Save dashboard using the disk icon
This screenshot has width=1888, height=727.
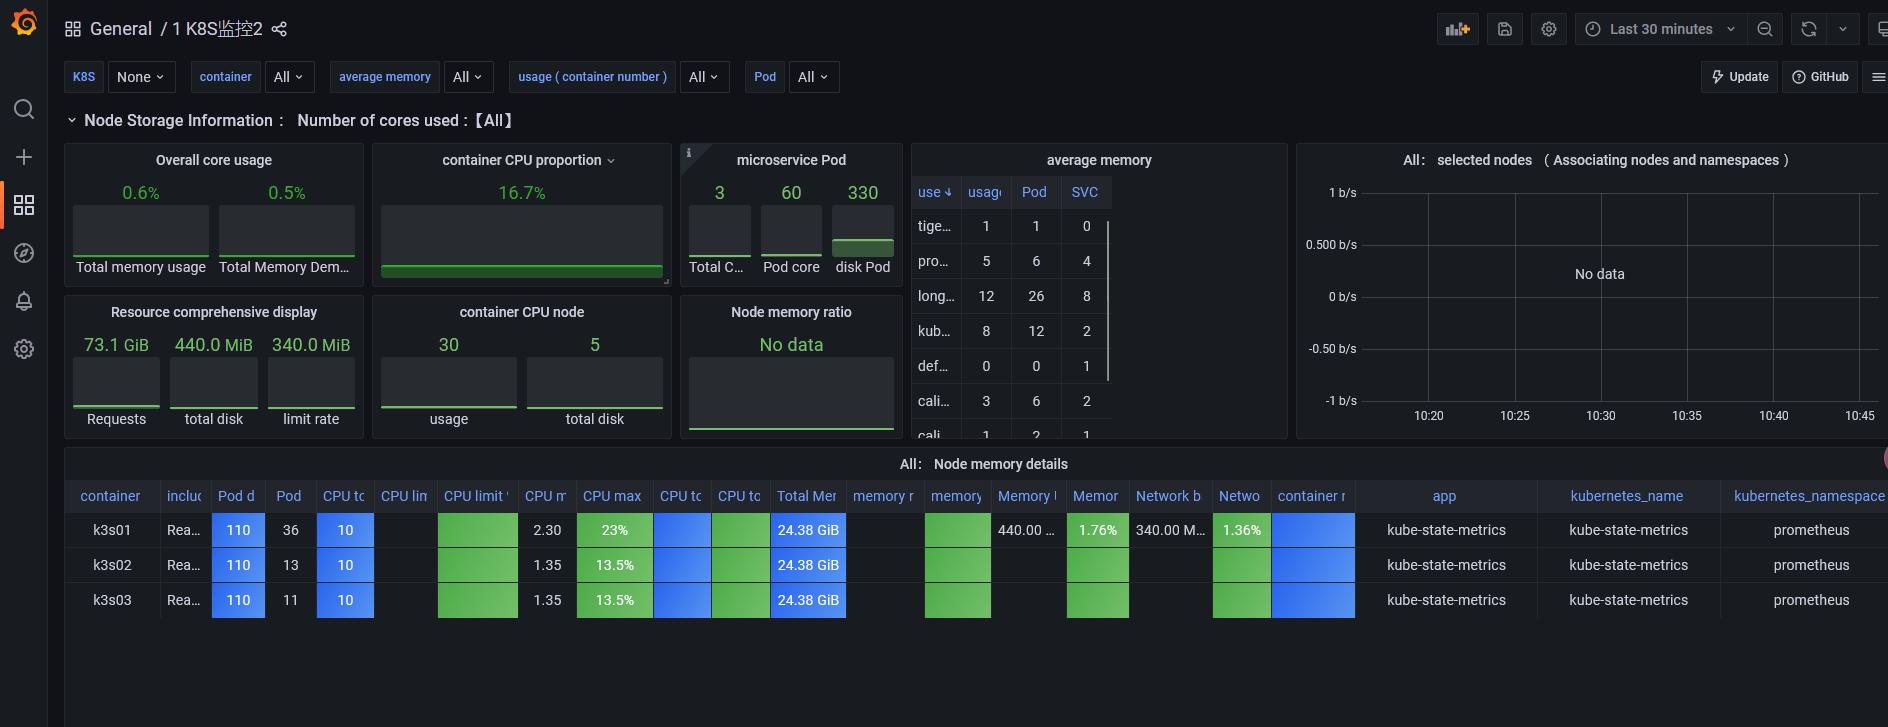pyautogui.click(x=1504, y=29)
